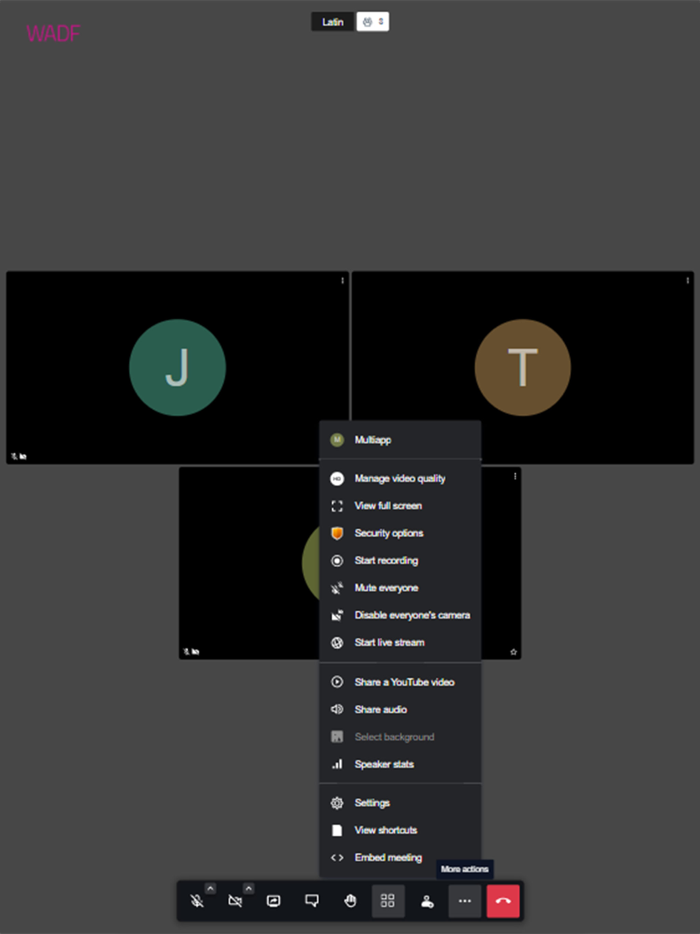Screen dimensions: 700x934
Task: Click the Multiapp avatar circle
Action: point(337,440)
